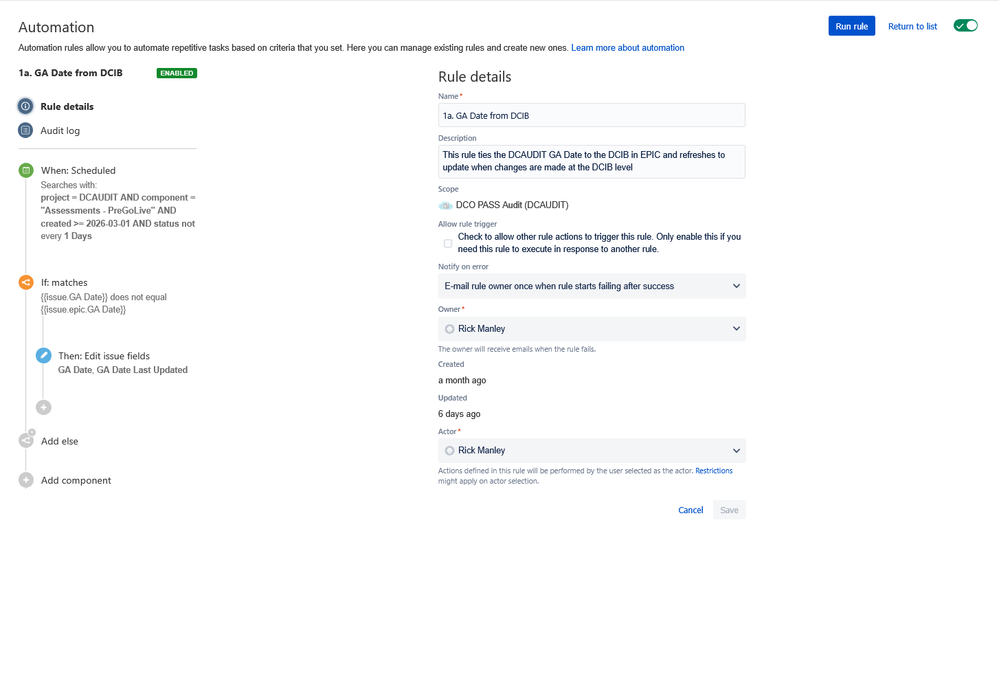Select the If: matches condition
The width and height of the screenshot is (999, 689).
pos(64,282)
